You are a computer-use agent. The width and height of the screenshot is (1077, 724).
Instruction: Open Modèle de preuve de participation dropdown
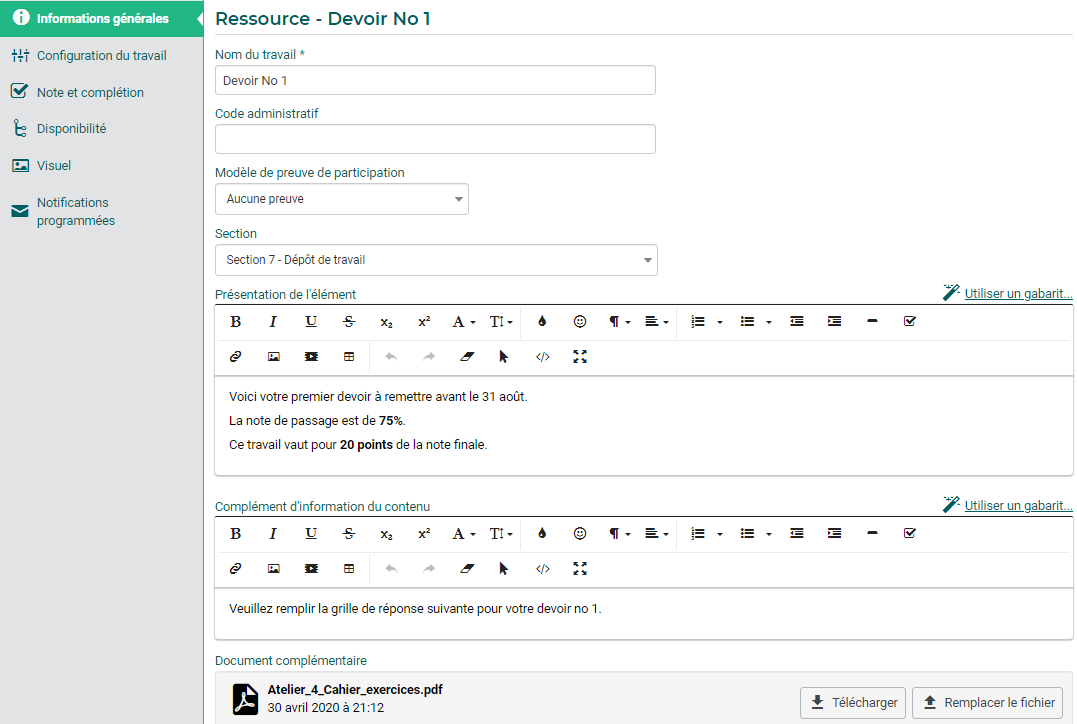pyautogui.click(x=342, y=199)
